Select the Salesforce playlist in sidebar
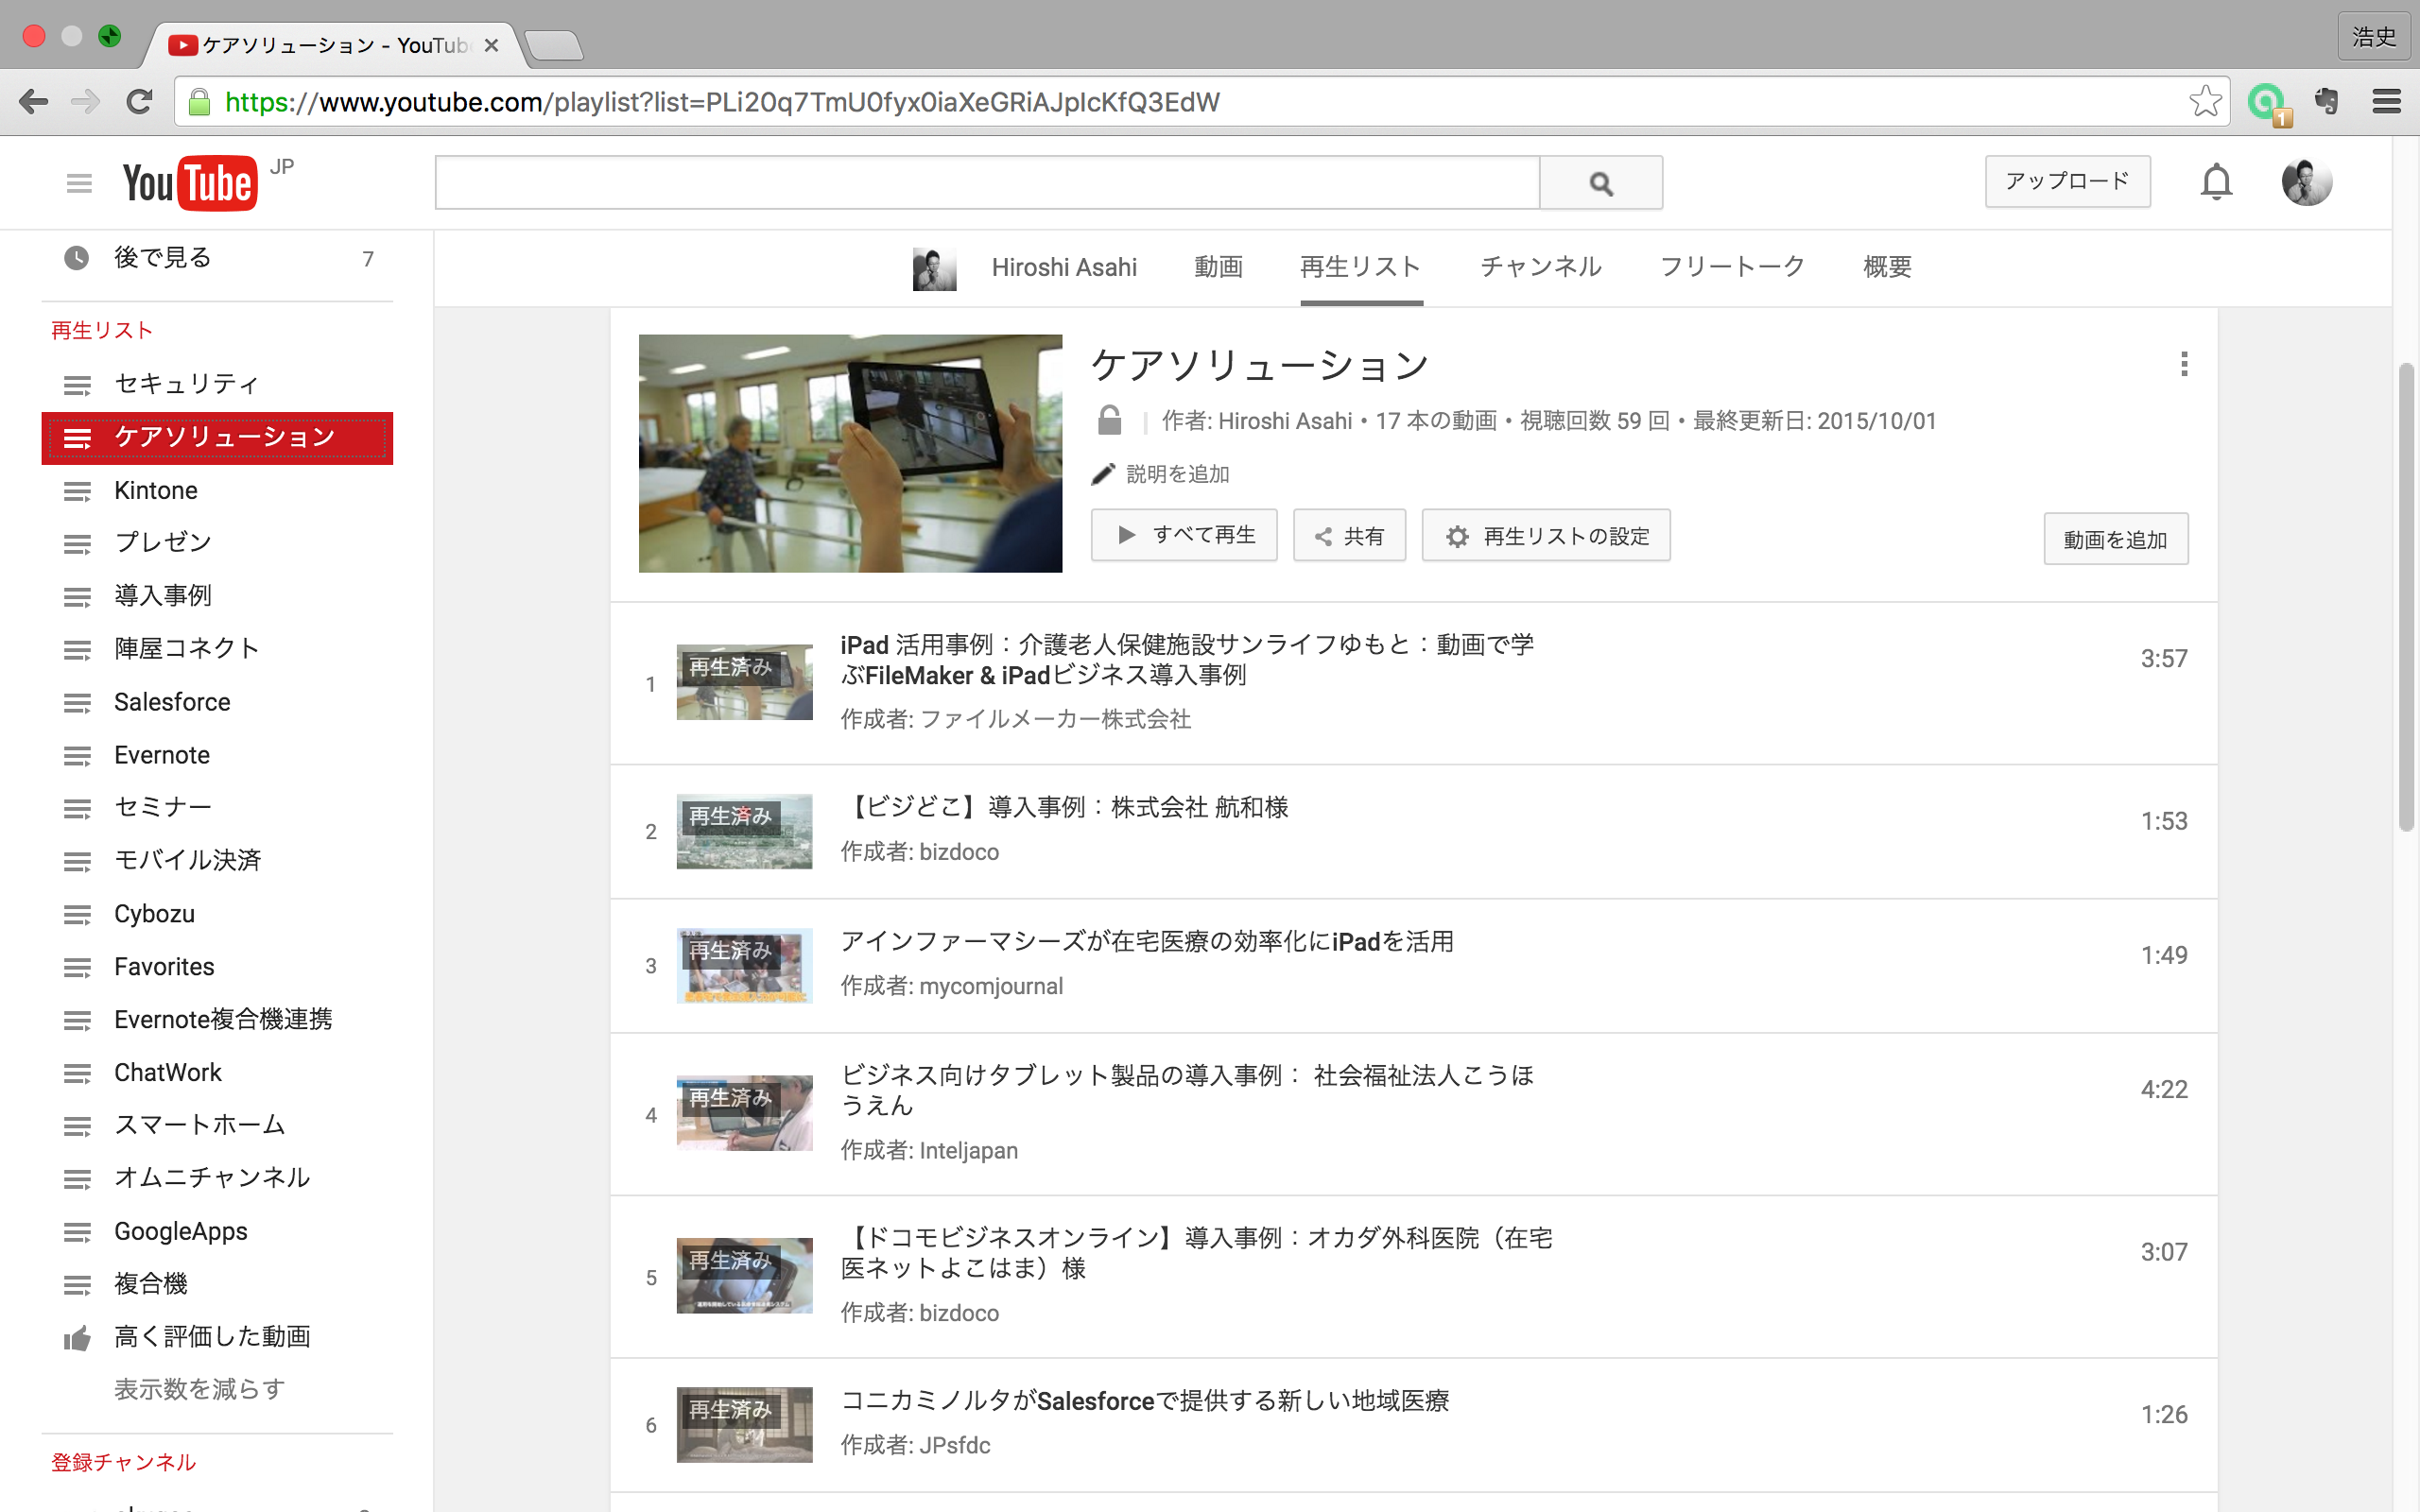Image resolution: width=2420 pixels, height=1512 pixels. 217,702
